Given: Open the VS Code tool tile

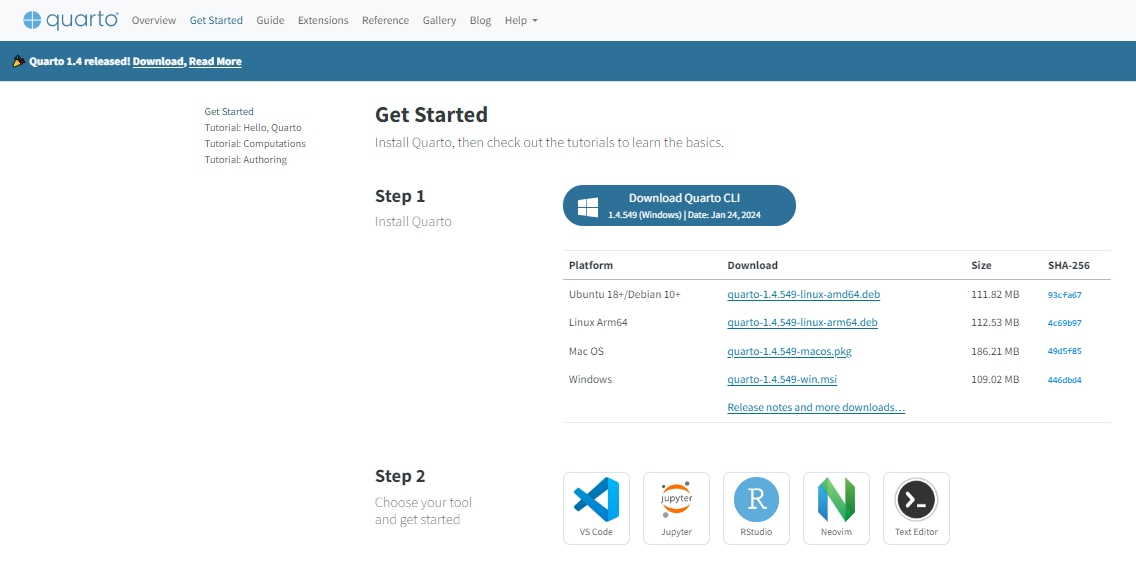Looking at the screenshot, I should 596,508.
